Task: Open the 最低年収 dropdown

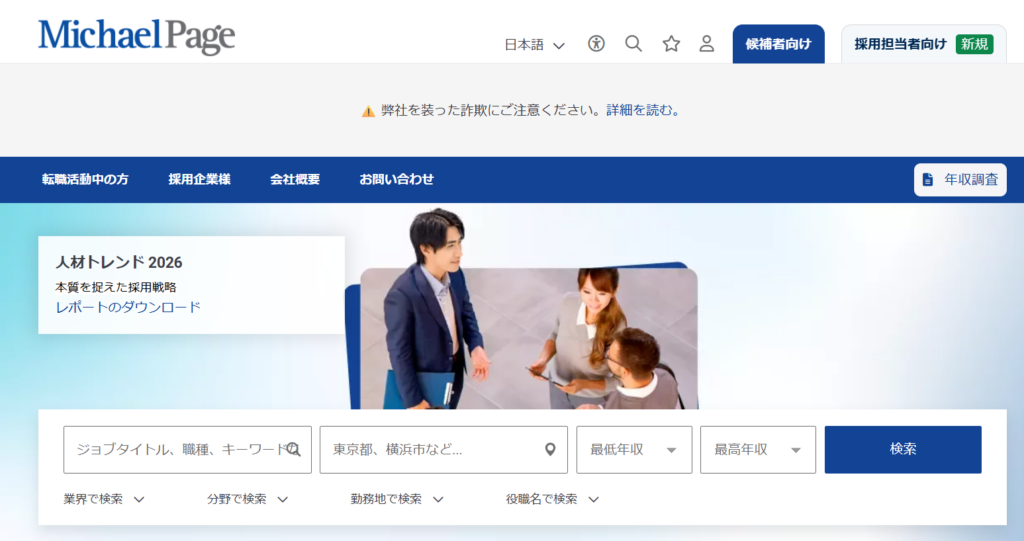Action: coord(633,450)
